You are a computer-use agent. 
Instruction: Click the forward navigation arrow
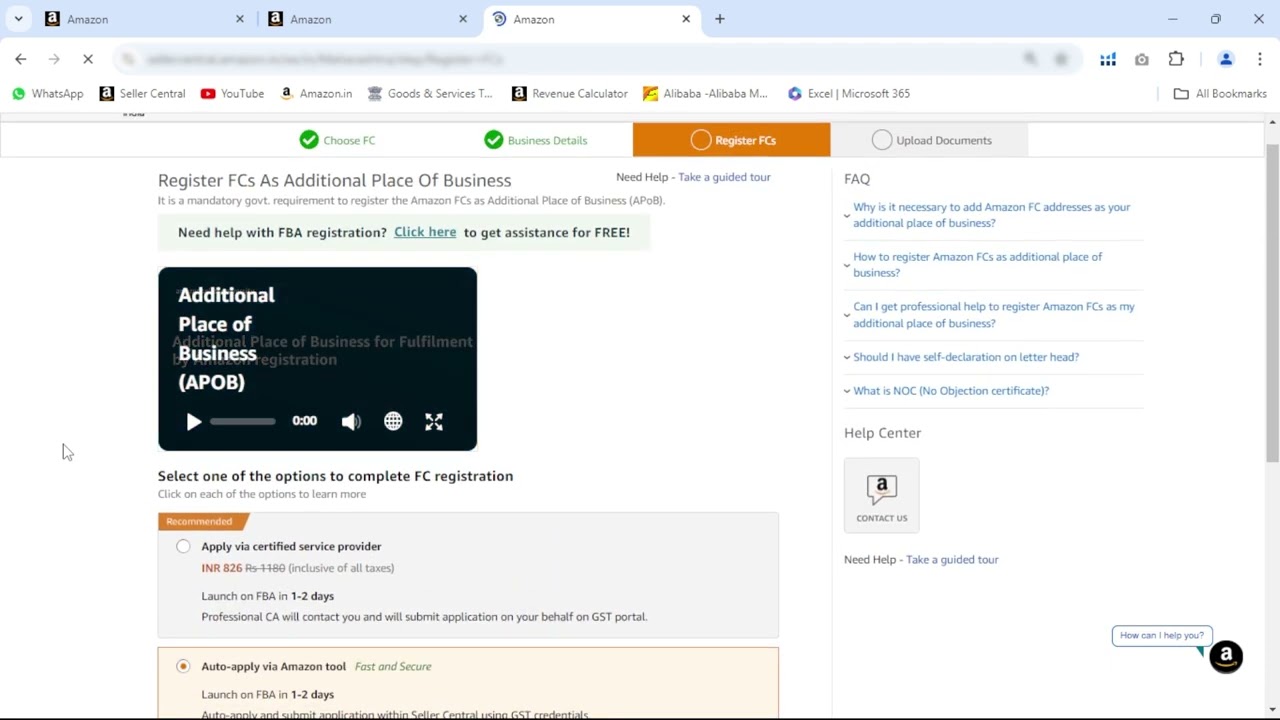(54, 59)
